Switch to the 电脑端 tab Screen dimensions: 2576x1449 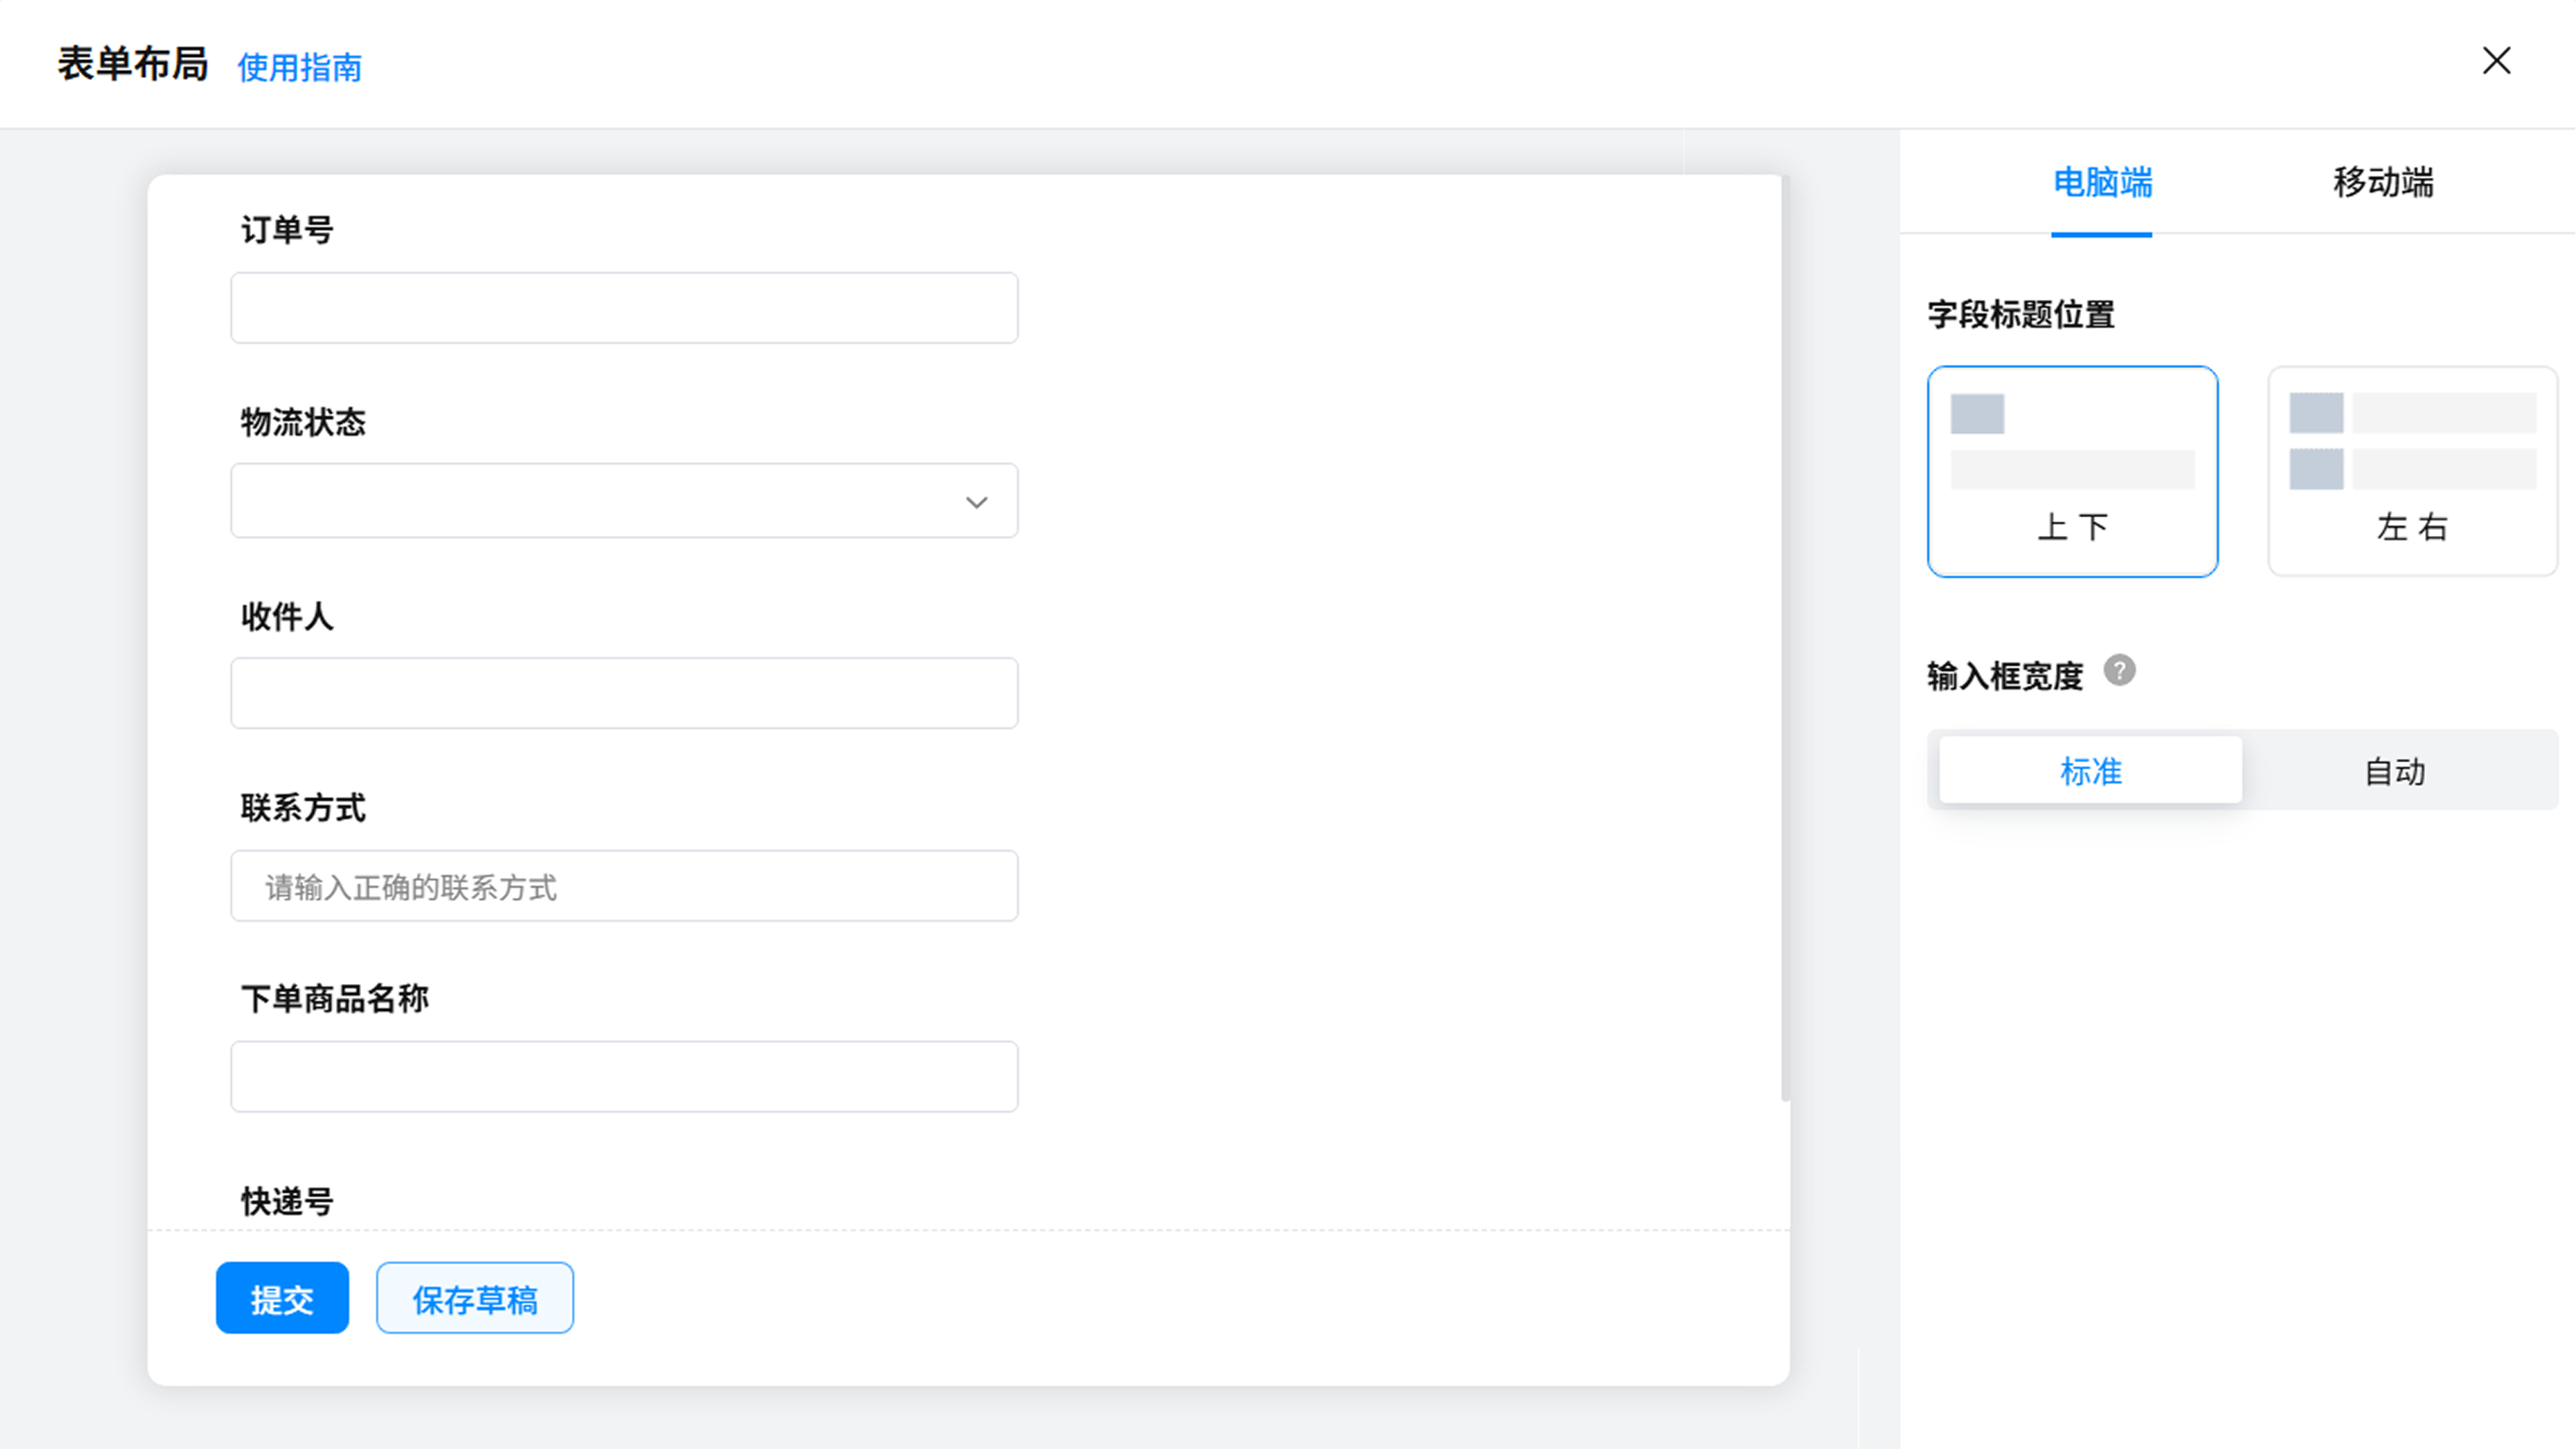(x=2102, y=183)
